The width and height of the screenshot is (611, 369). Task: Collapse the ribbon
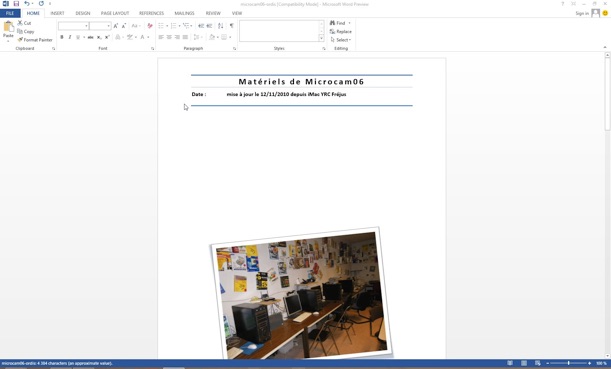point(605,48)
